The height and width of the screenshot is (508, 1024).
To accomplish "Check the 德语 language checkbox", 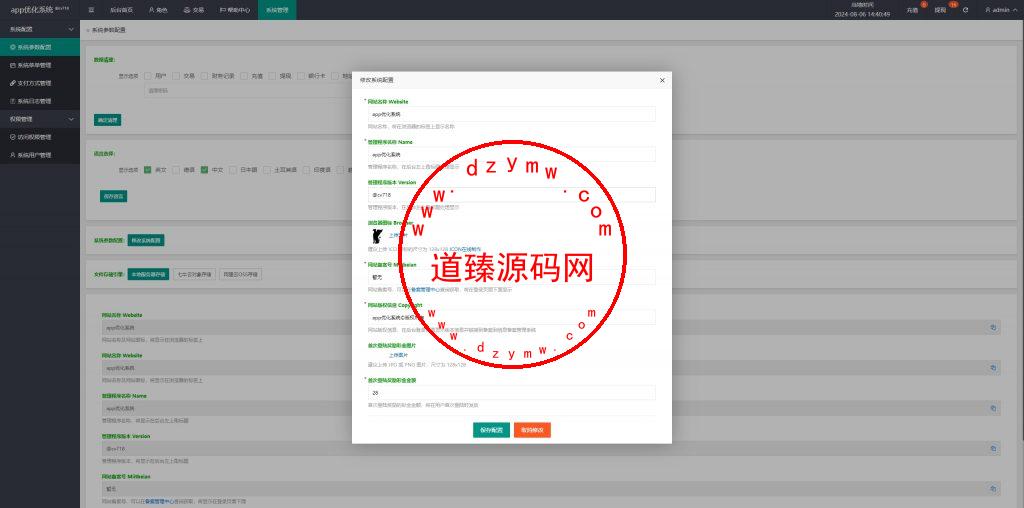I will click(176, 169).
